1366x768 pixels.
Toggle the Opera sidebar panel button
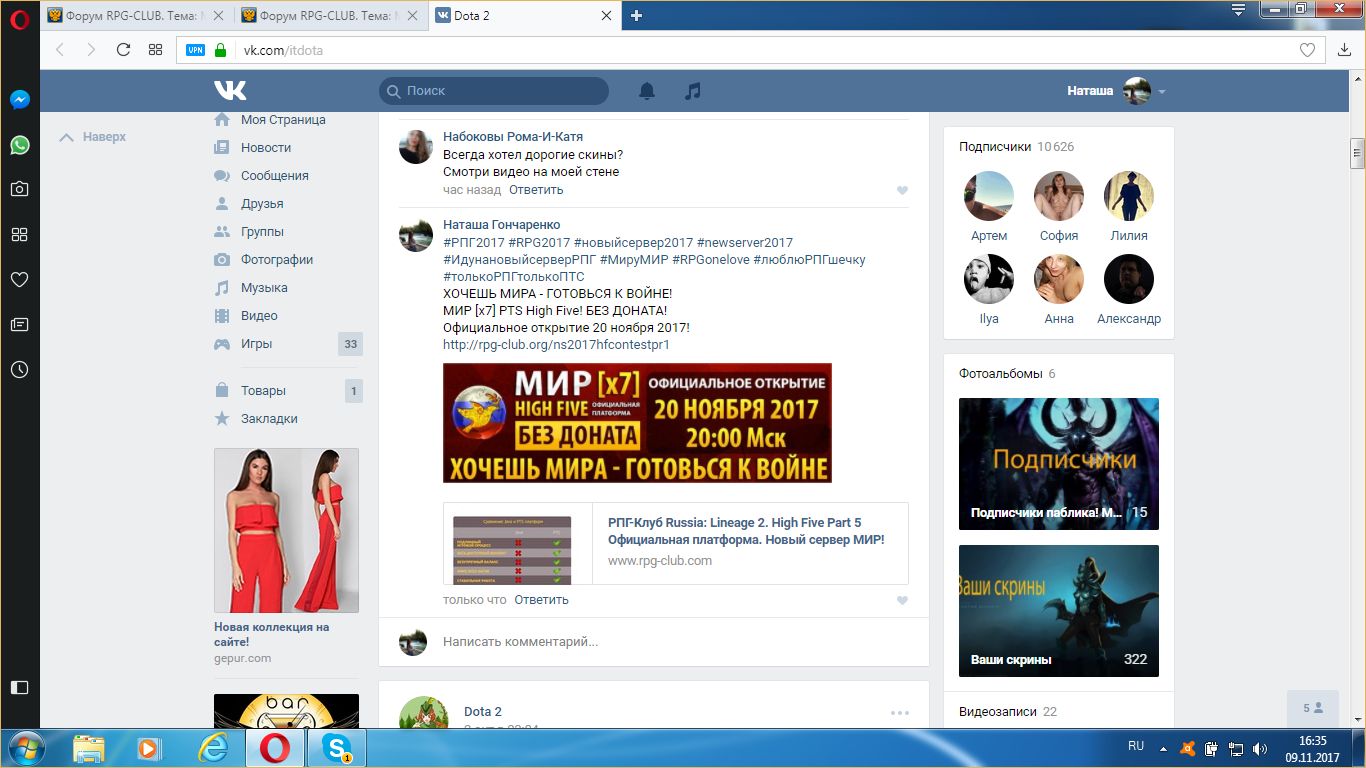click(19, 687)
